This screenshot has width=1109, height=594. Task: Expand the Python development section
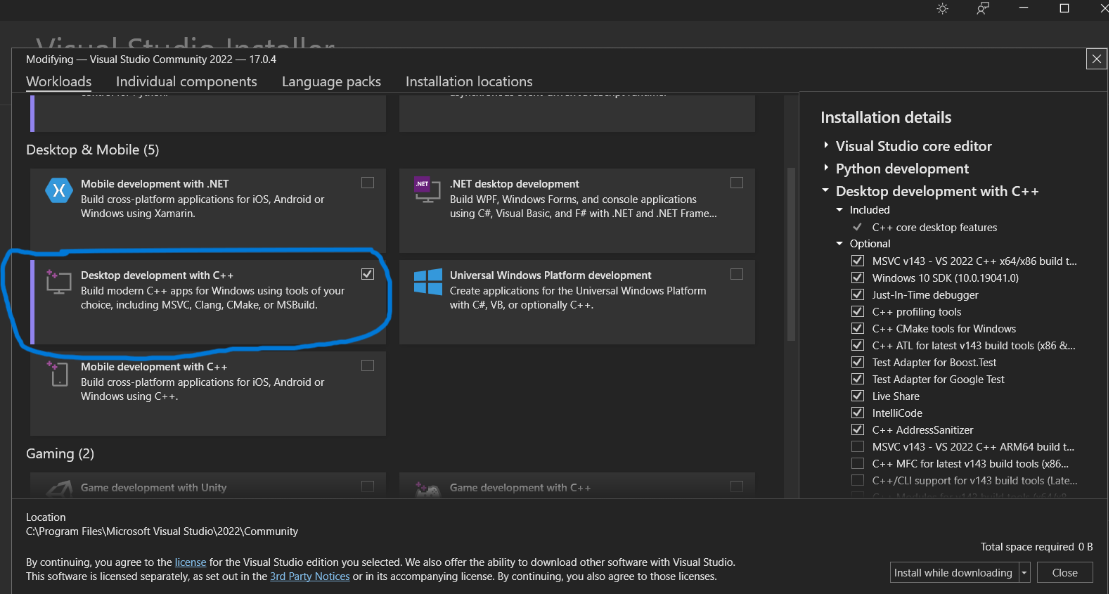tap(826, 169)
